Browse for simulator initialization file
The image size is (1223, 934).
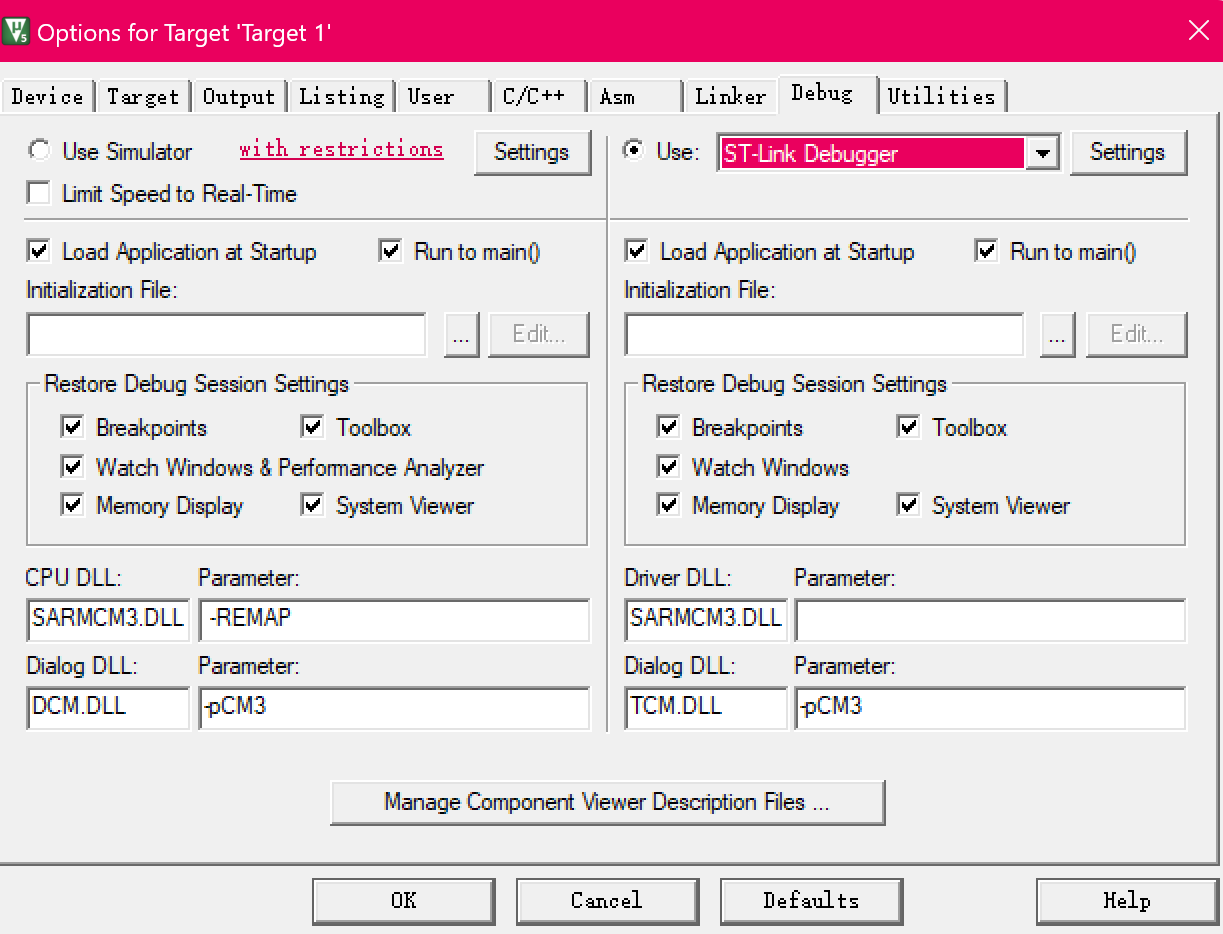point(461,335)
